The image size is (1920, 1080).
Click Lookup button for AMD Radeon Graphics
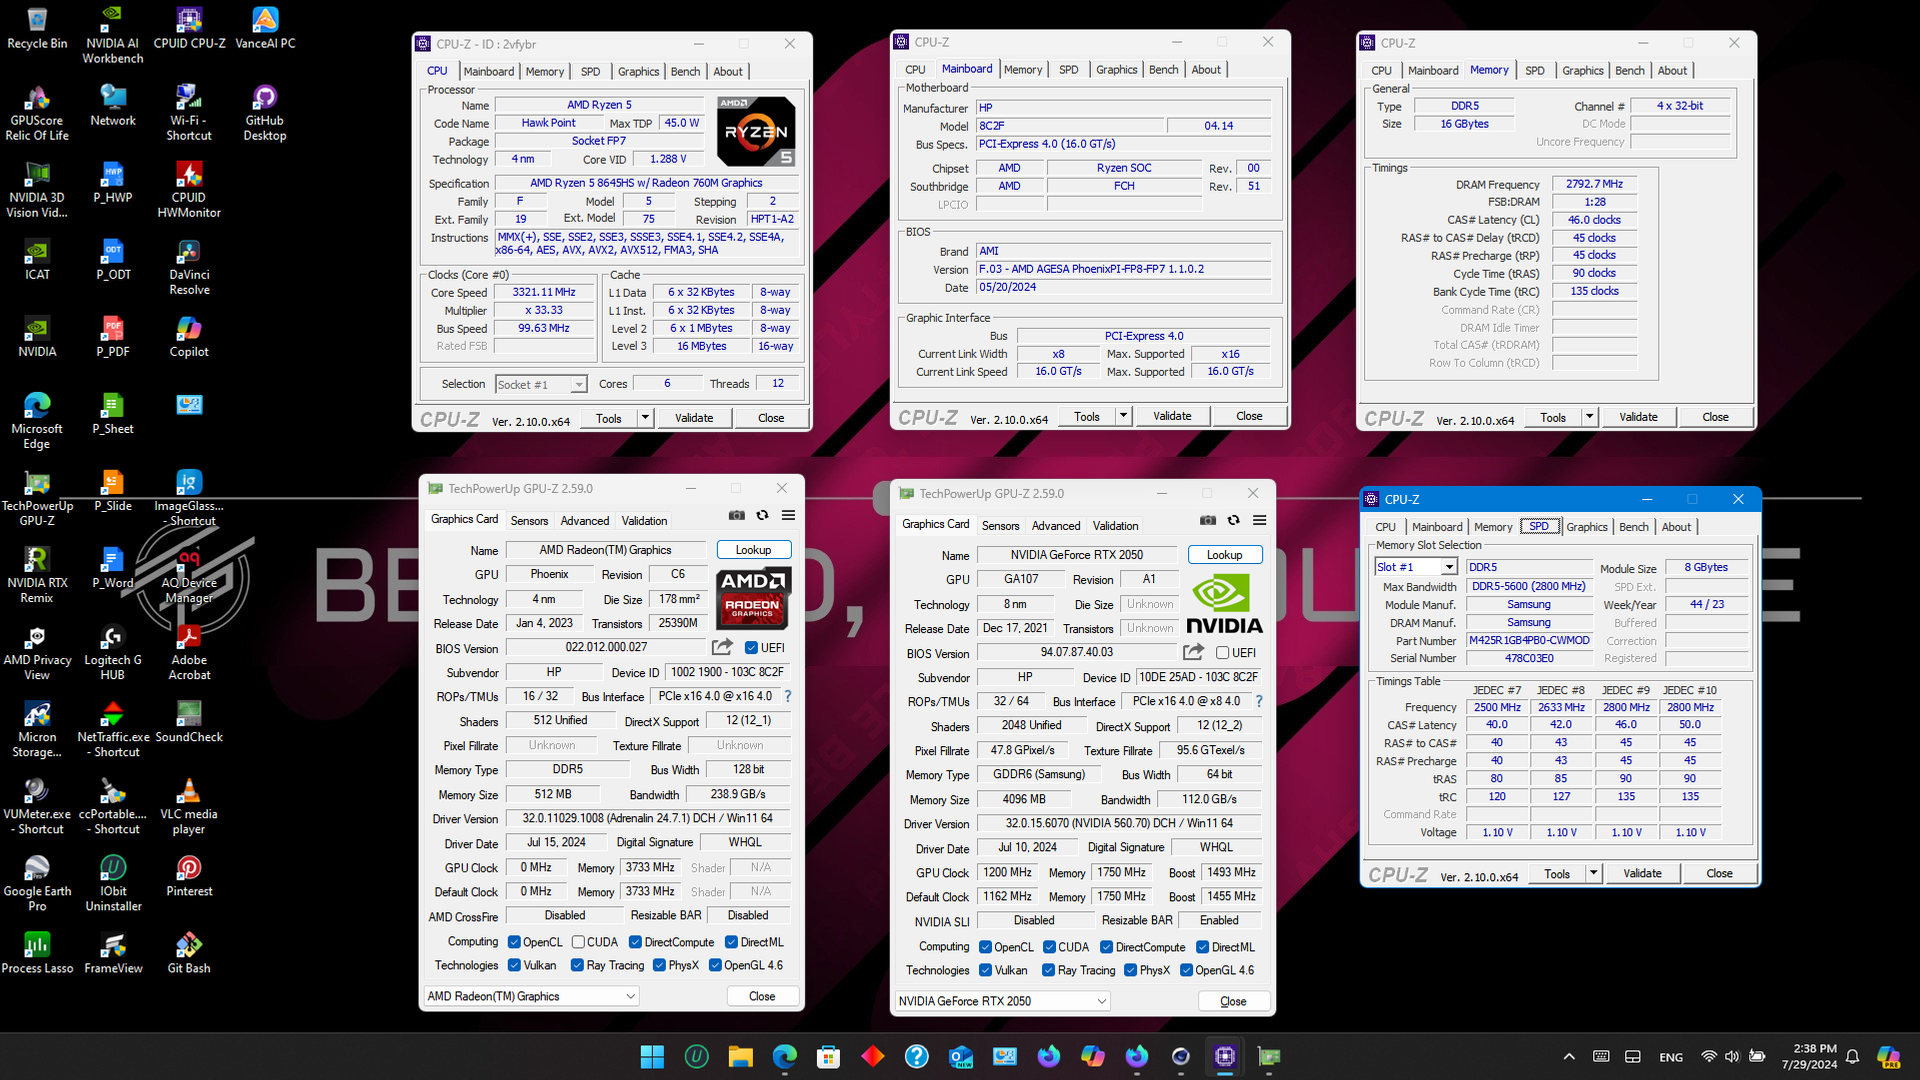(x=754, y=550)
